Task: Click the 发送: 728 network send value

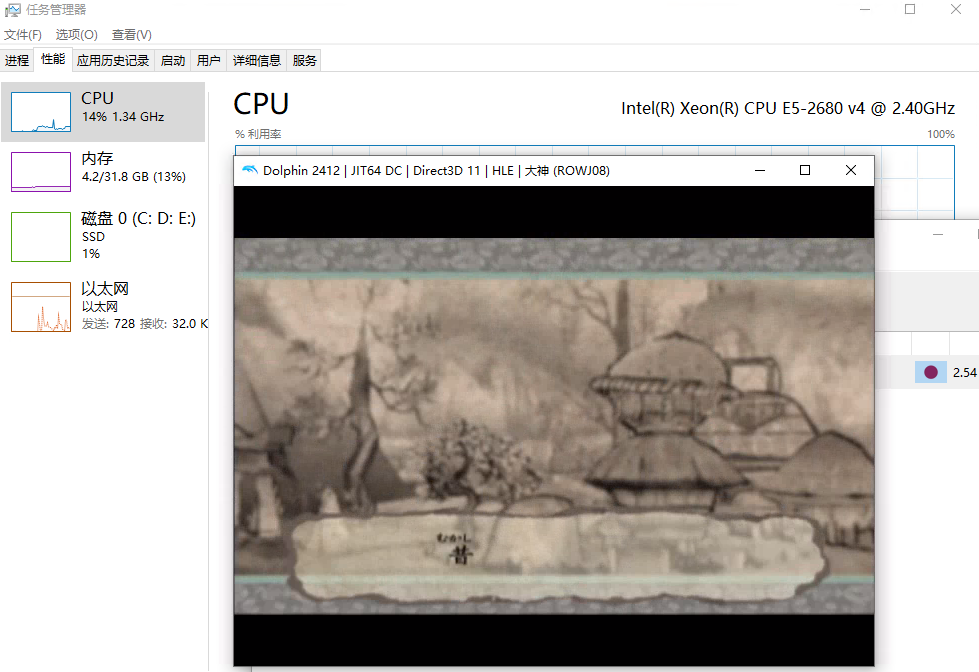Action: [109, 324]
